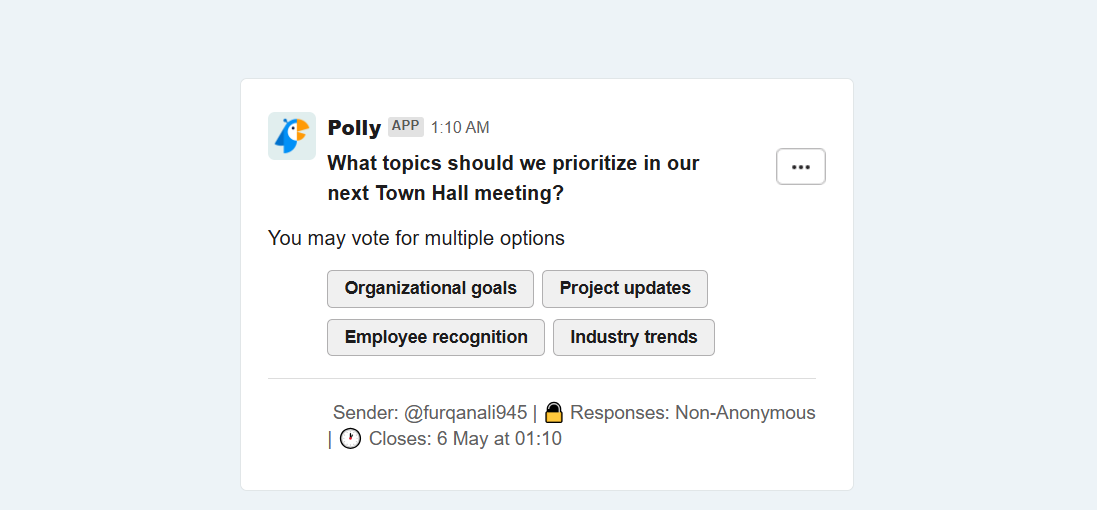Click the Closes: 6 May at 01:10 text
The image size is (1097, 510).
tap(465, 439)
